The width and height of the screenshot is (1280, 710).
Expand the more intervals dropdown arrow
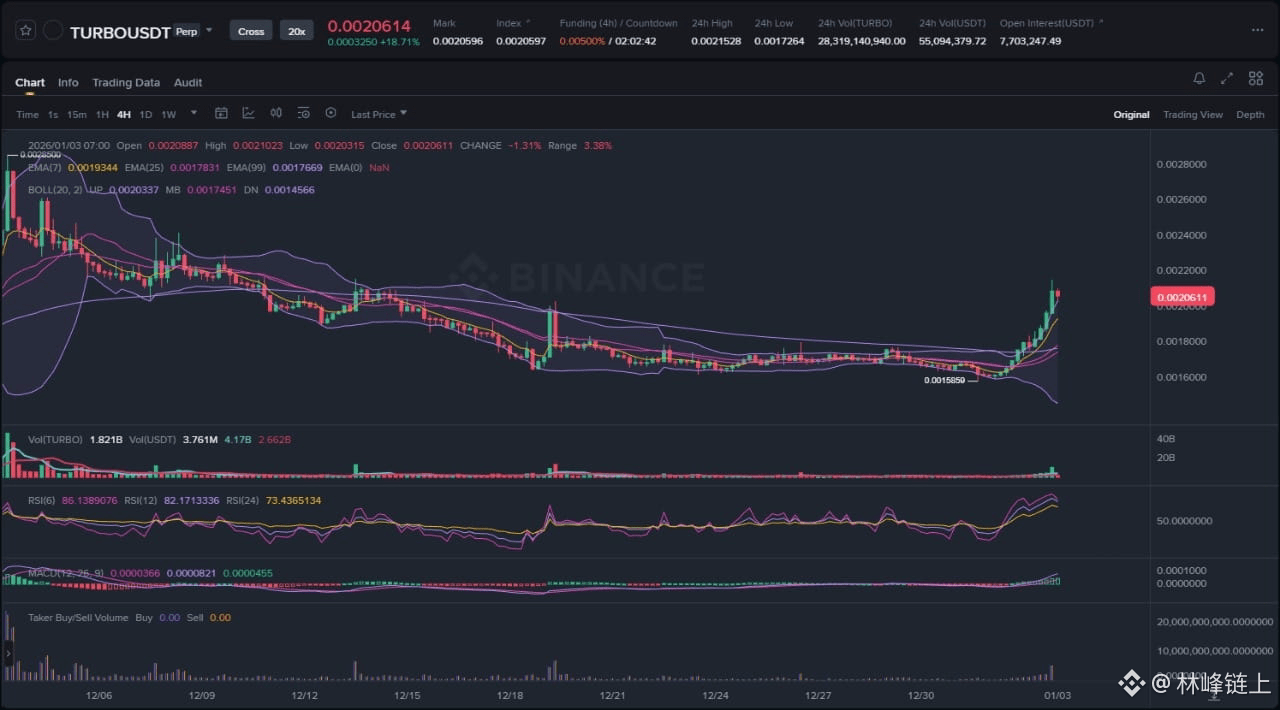coord(194,113)
